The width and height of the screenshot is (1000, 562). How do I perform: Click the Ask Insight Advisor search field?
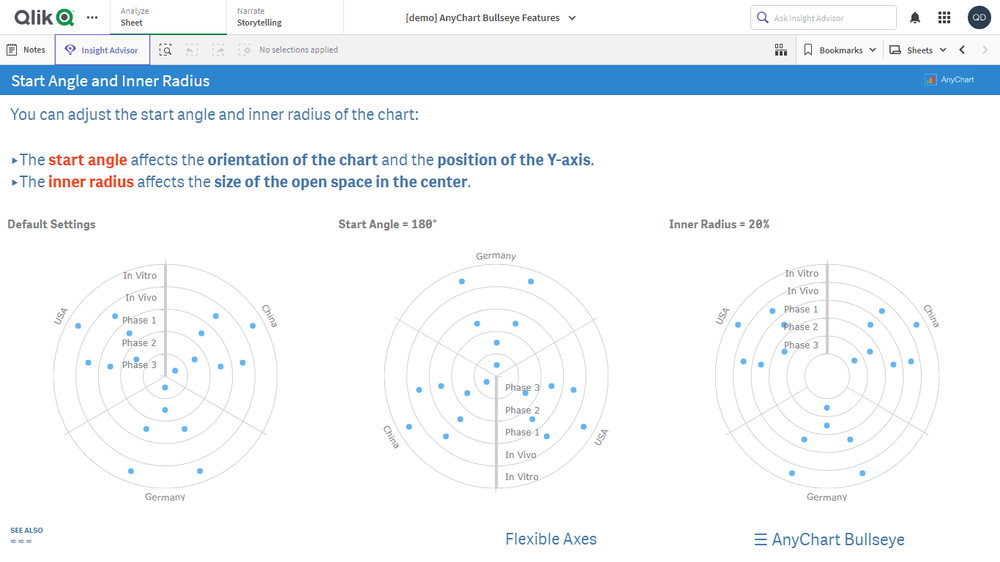pyautogui.click(x=823, y=18)
